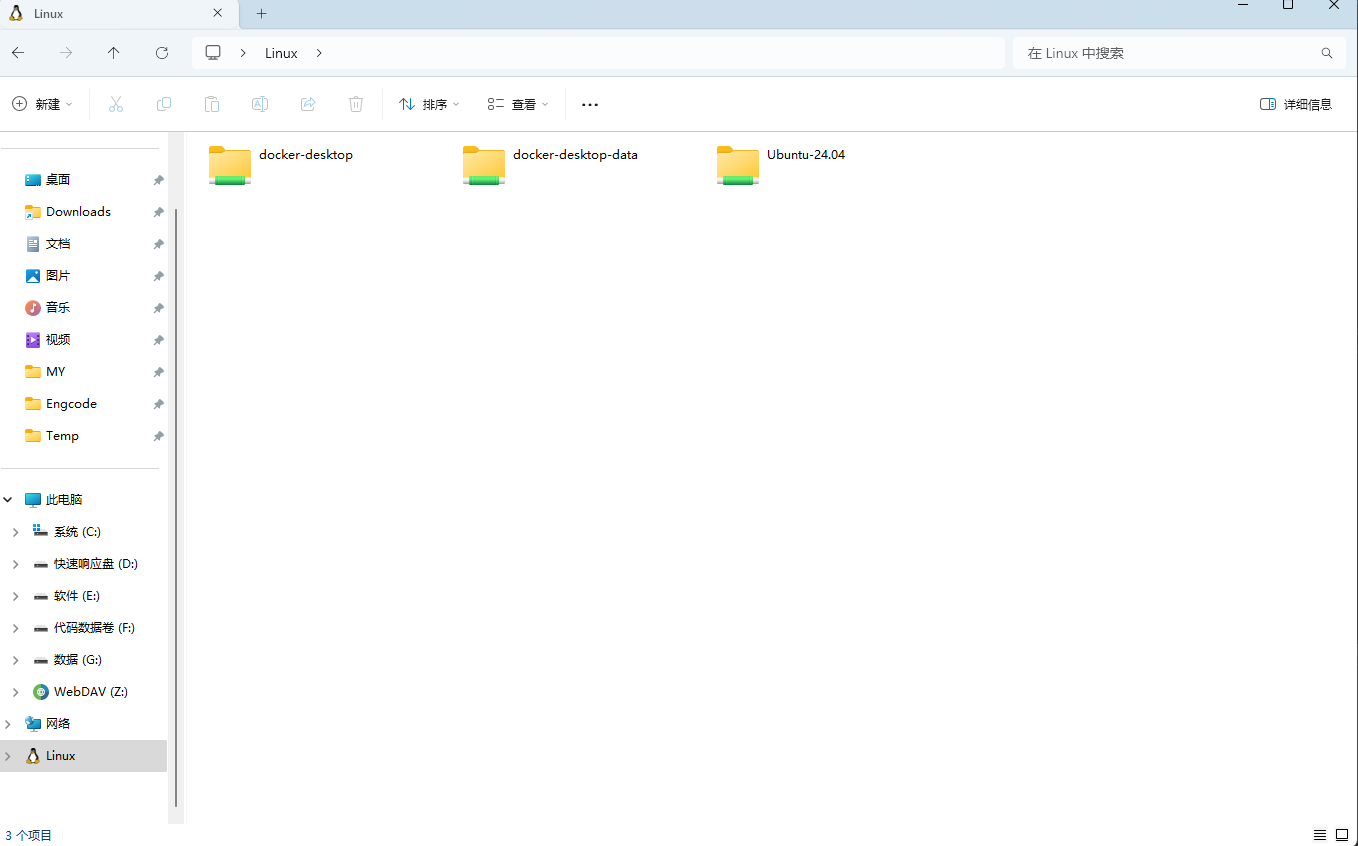Expand the 快速响应盘 (D:) drive node
Viewport: 1358px width, 846px height.
coord(16,564)
